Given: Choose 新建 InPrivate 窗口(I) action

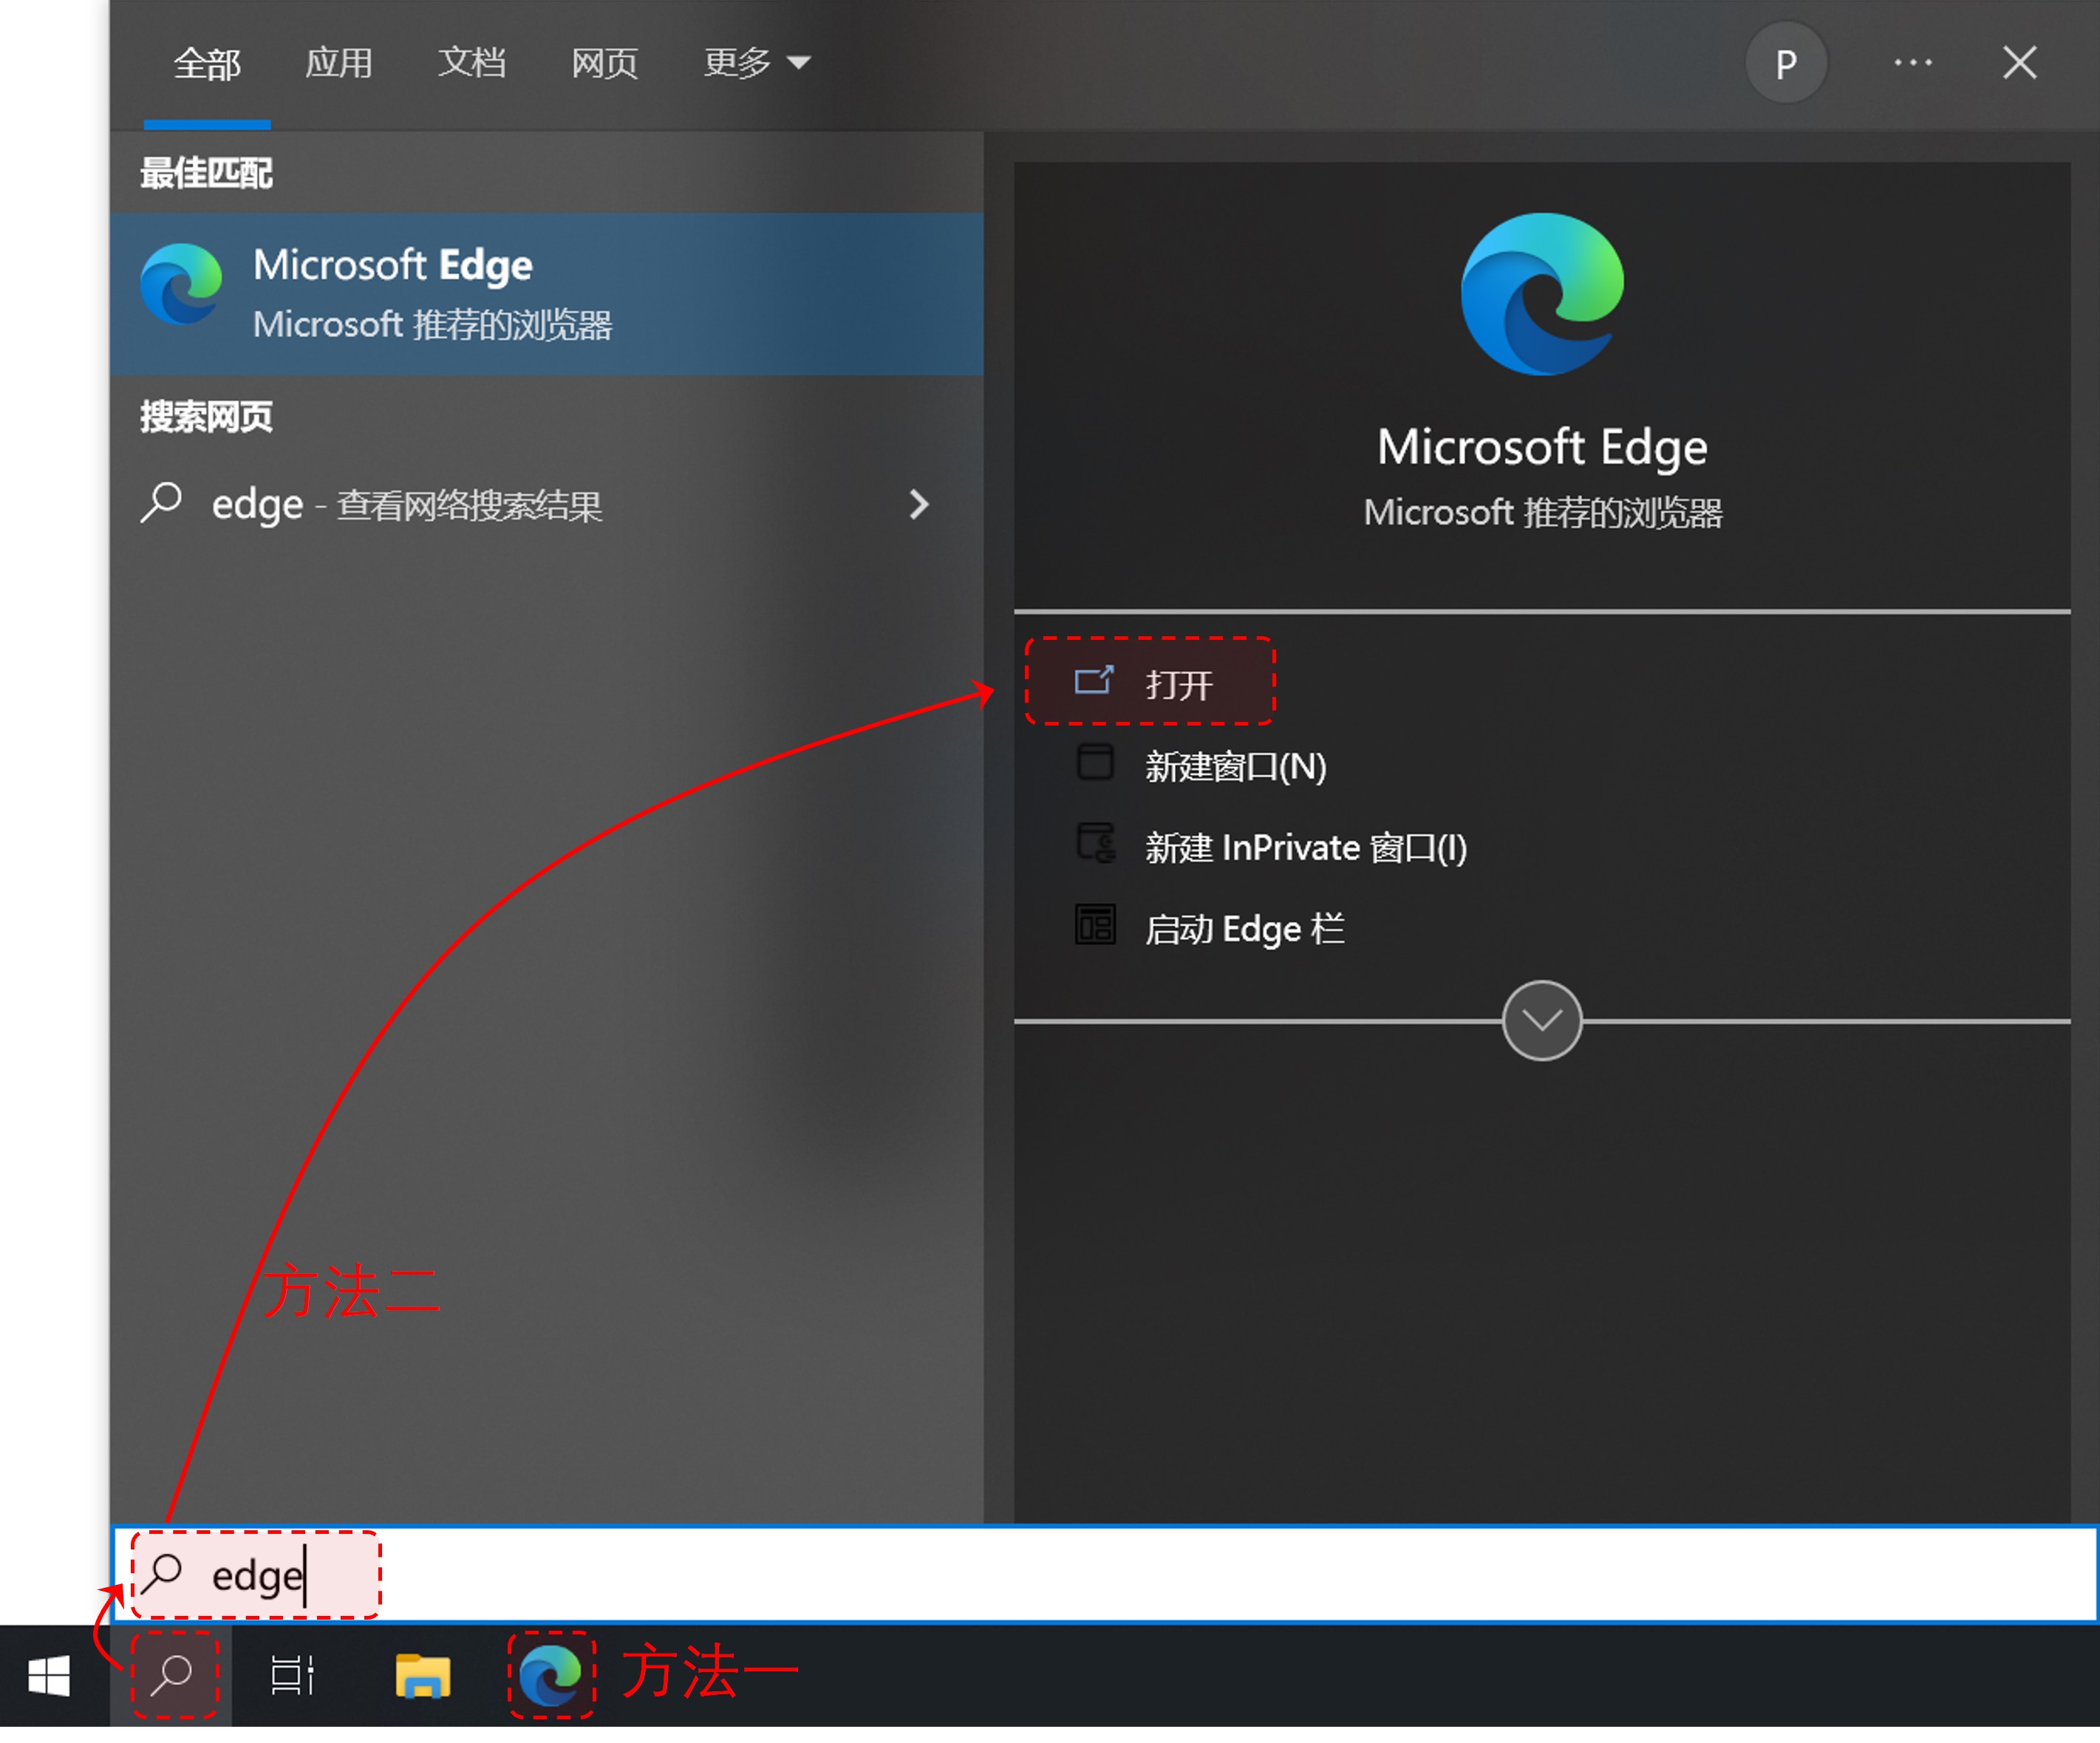Looking at the screenshot, I should (x=1304, y=848).
